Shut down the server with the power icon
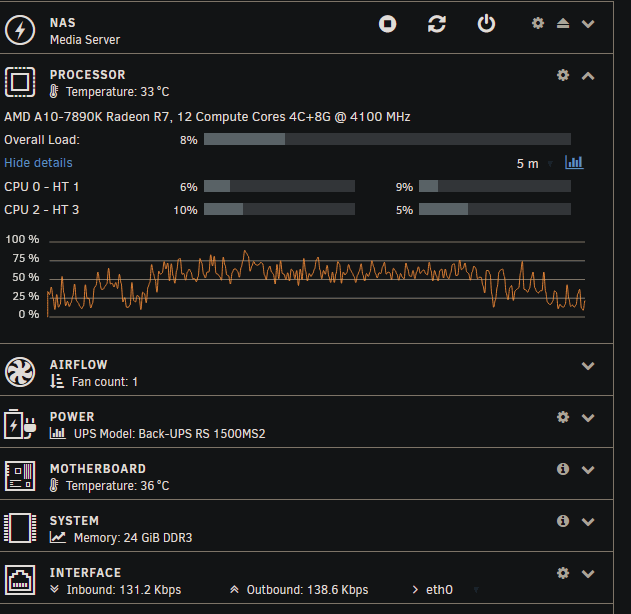631x614 pixels. 486,24
